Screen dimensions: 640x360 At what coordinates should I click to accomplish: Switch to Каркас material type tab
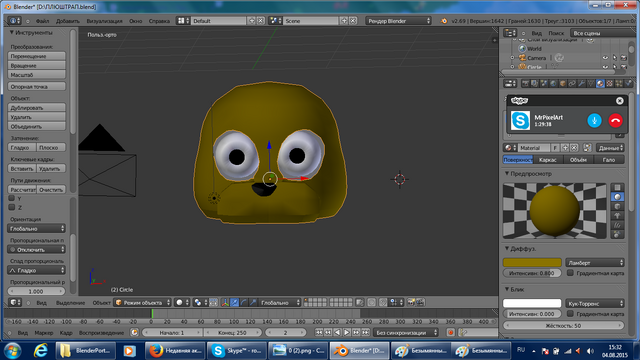tap(548, 160)
